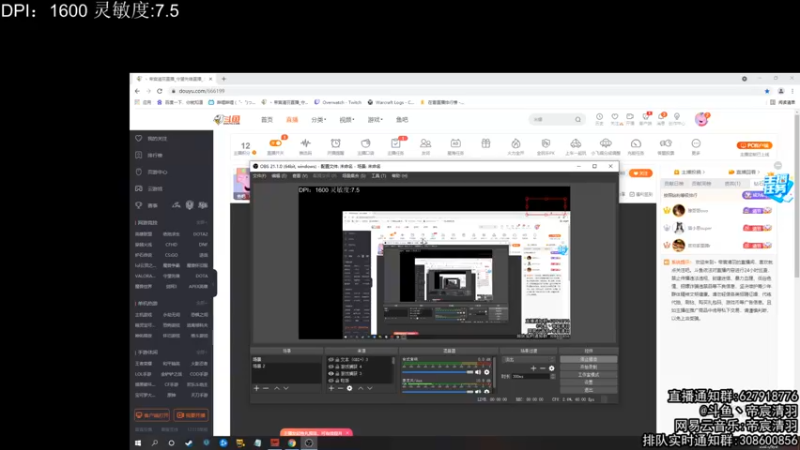Add a scene transition with plus
Screen dimensions: 800x450
point(533,368)
